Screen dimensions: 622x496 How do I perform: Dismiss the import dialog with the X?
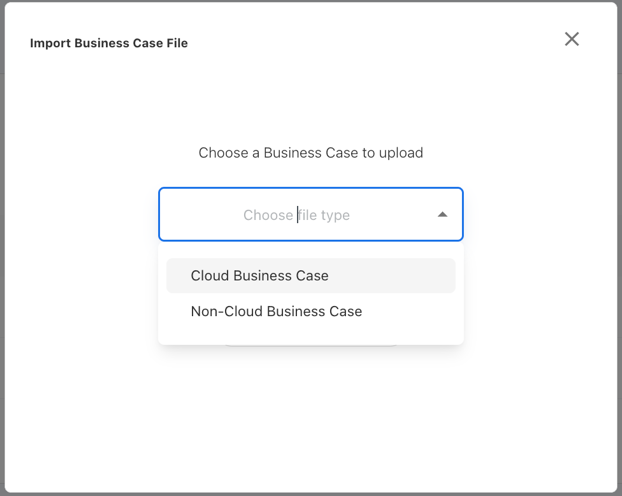pos(571,39)
